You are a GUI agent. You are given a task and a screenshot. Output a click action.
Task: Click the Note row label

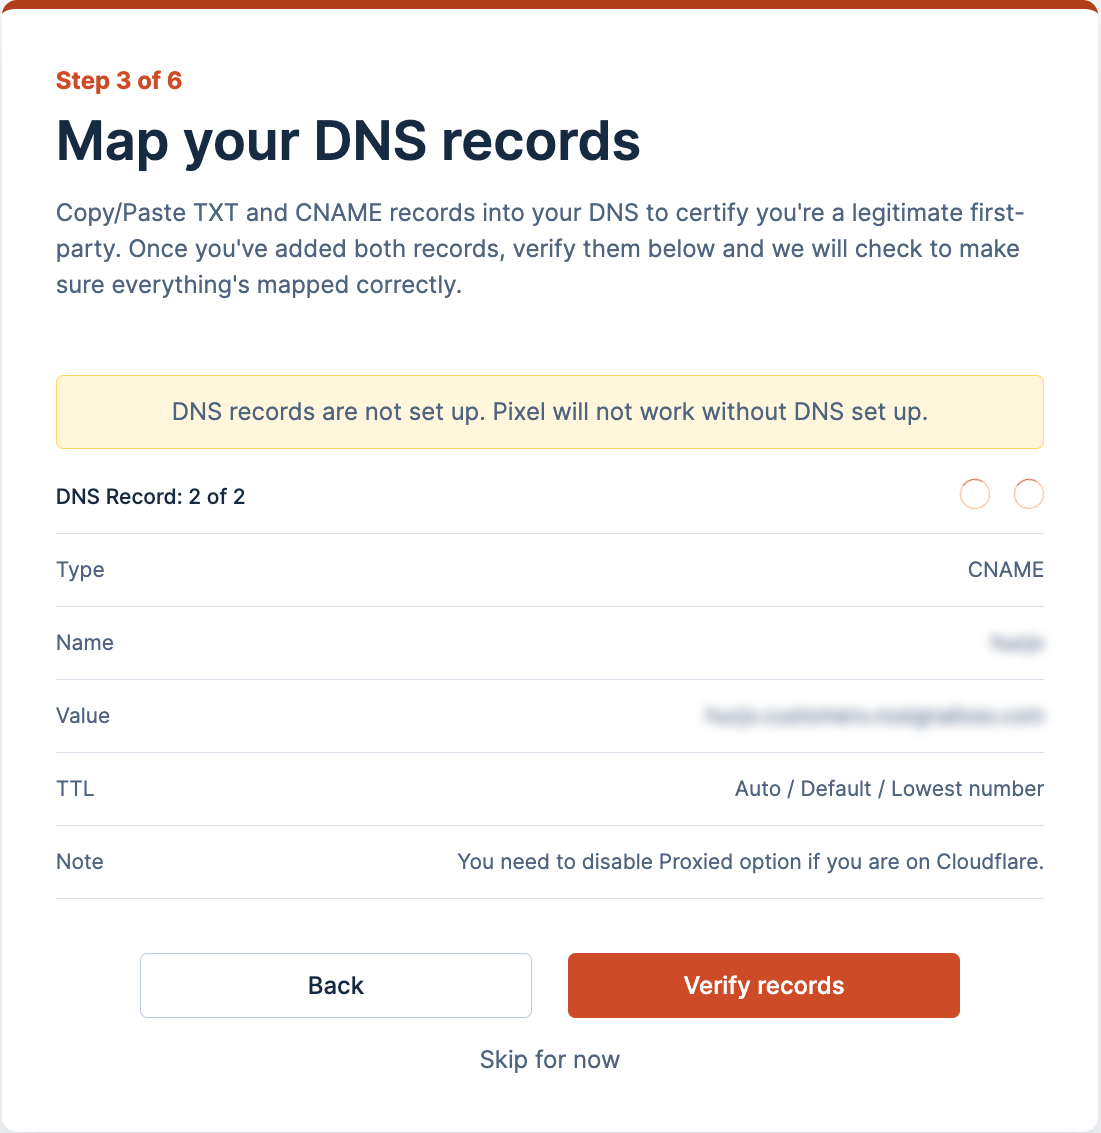[80, 862]
